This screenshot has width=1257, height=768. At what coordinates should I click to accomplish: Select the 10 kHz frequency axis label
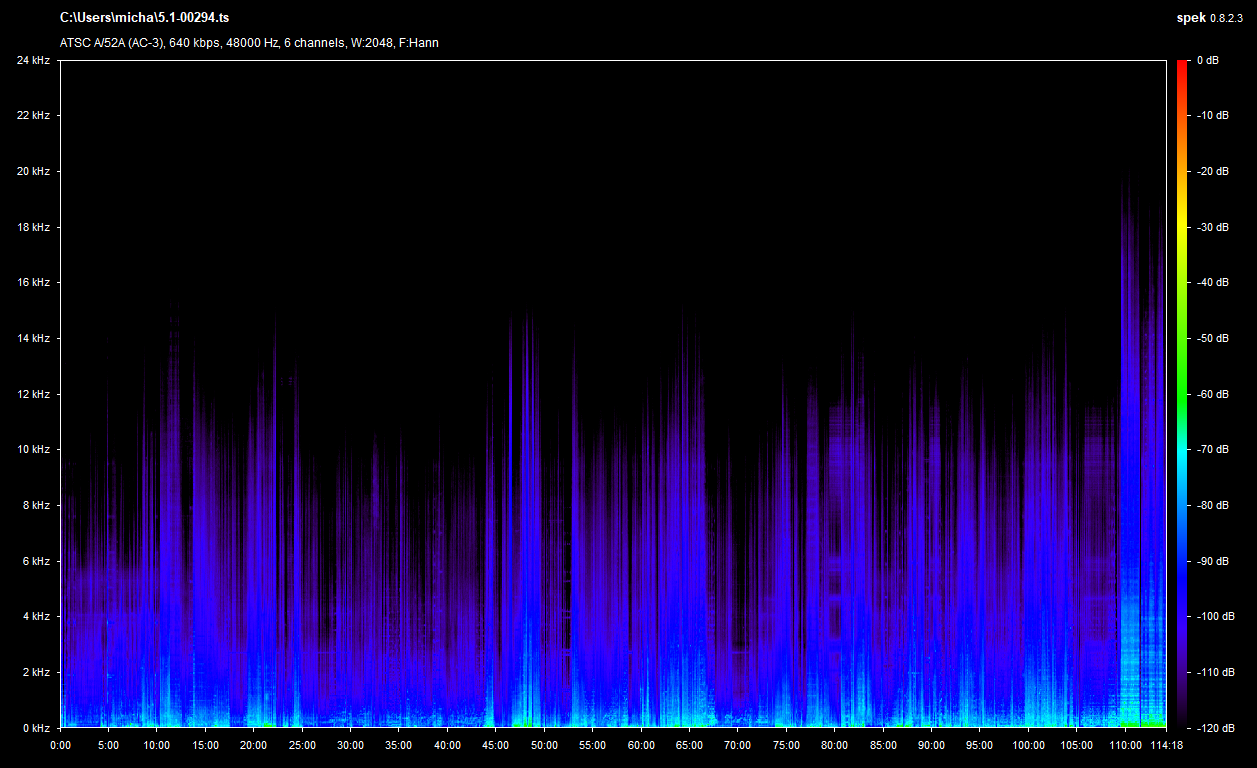coord(33,450)
